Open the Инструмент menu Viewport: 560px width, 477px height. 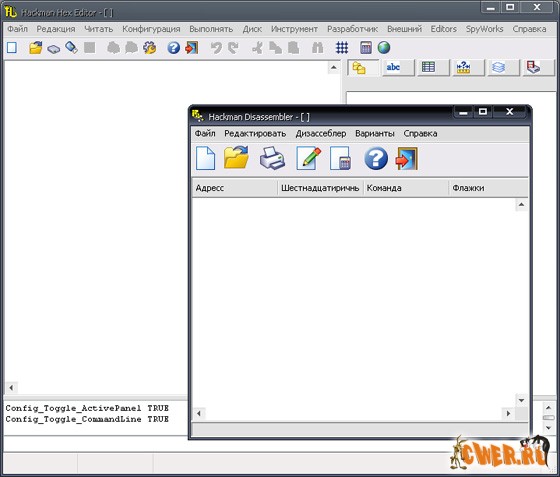point(294,29)
